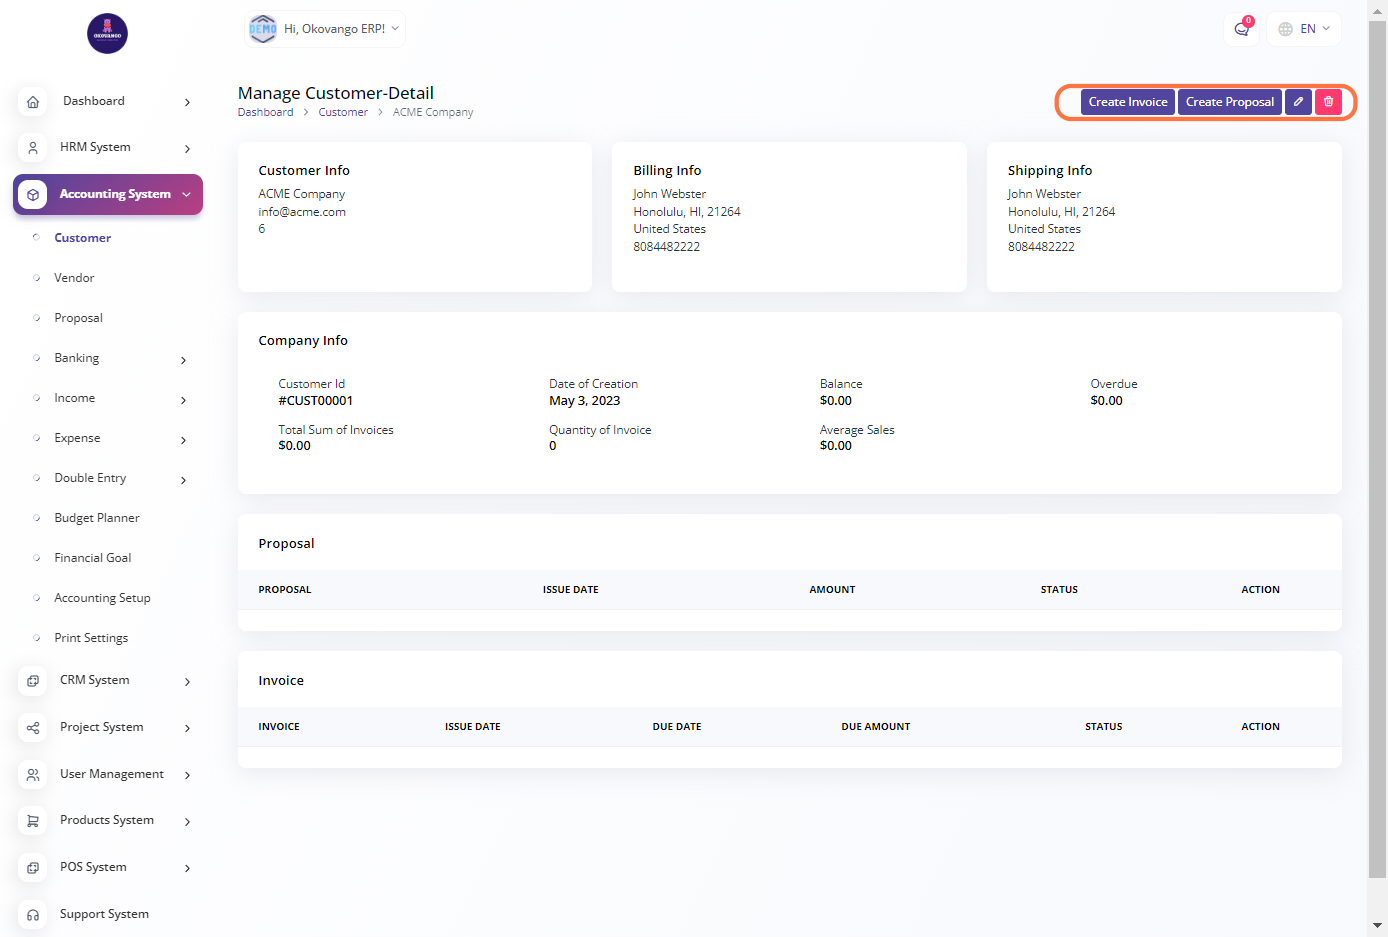1388x937 pixels.
Task: Click the page vertical scrollbar
Action: [1377, 450]
